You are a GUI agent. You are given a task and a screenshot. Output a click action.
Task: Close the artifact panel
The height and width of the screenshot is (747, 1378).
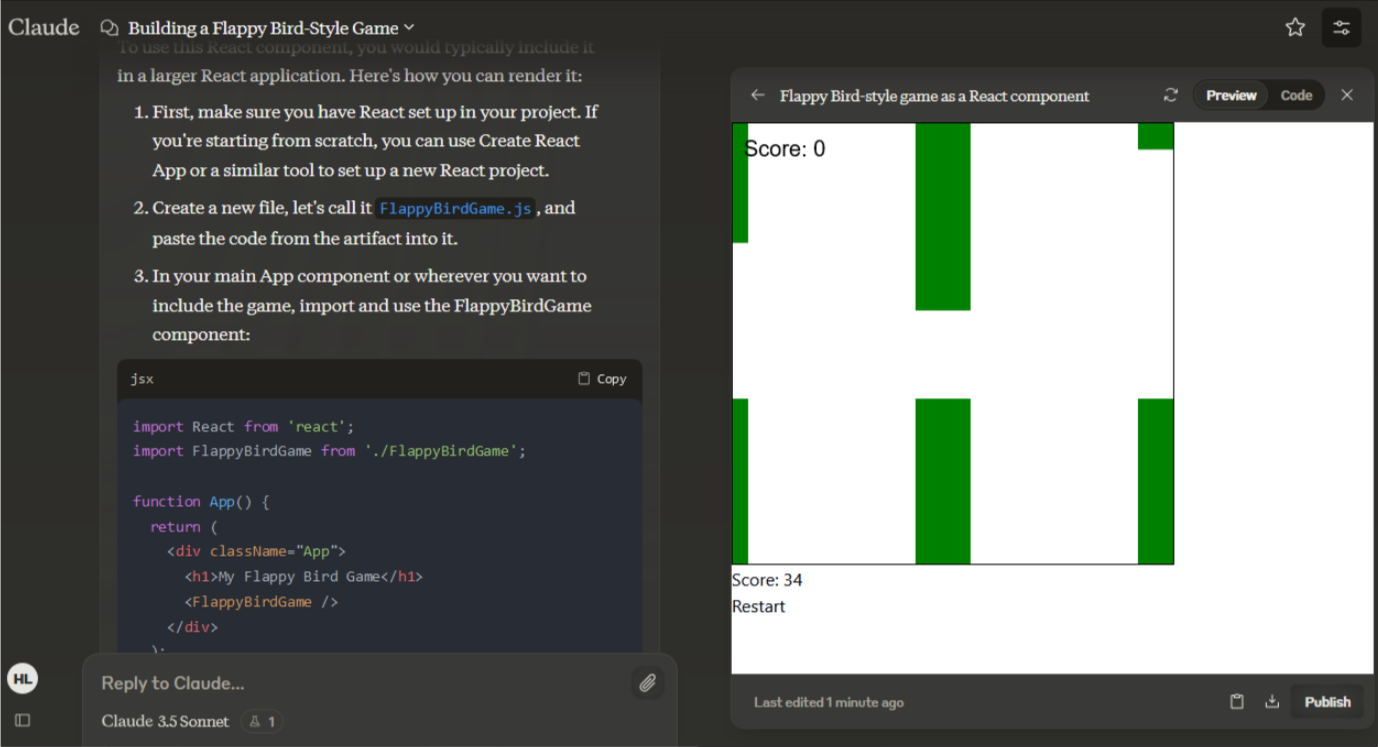point(1347,95)
